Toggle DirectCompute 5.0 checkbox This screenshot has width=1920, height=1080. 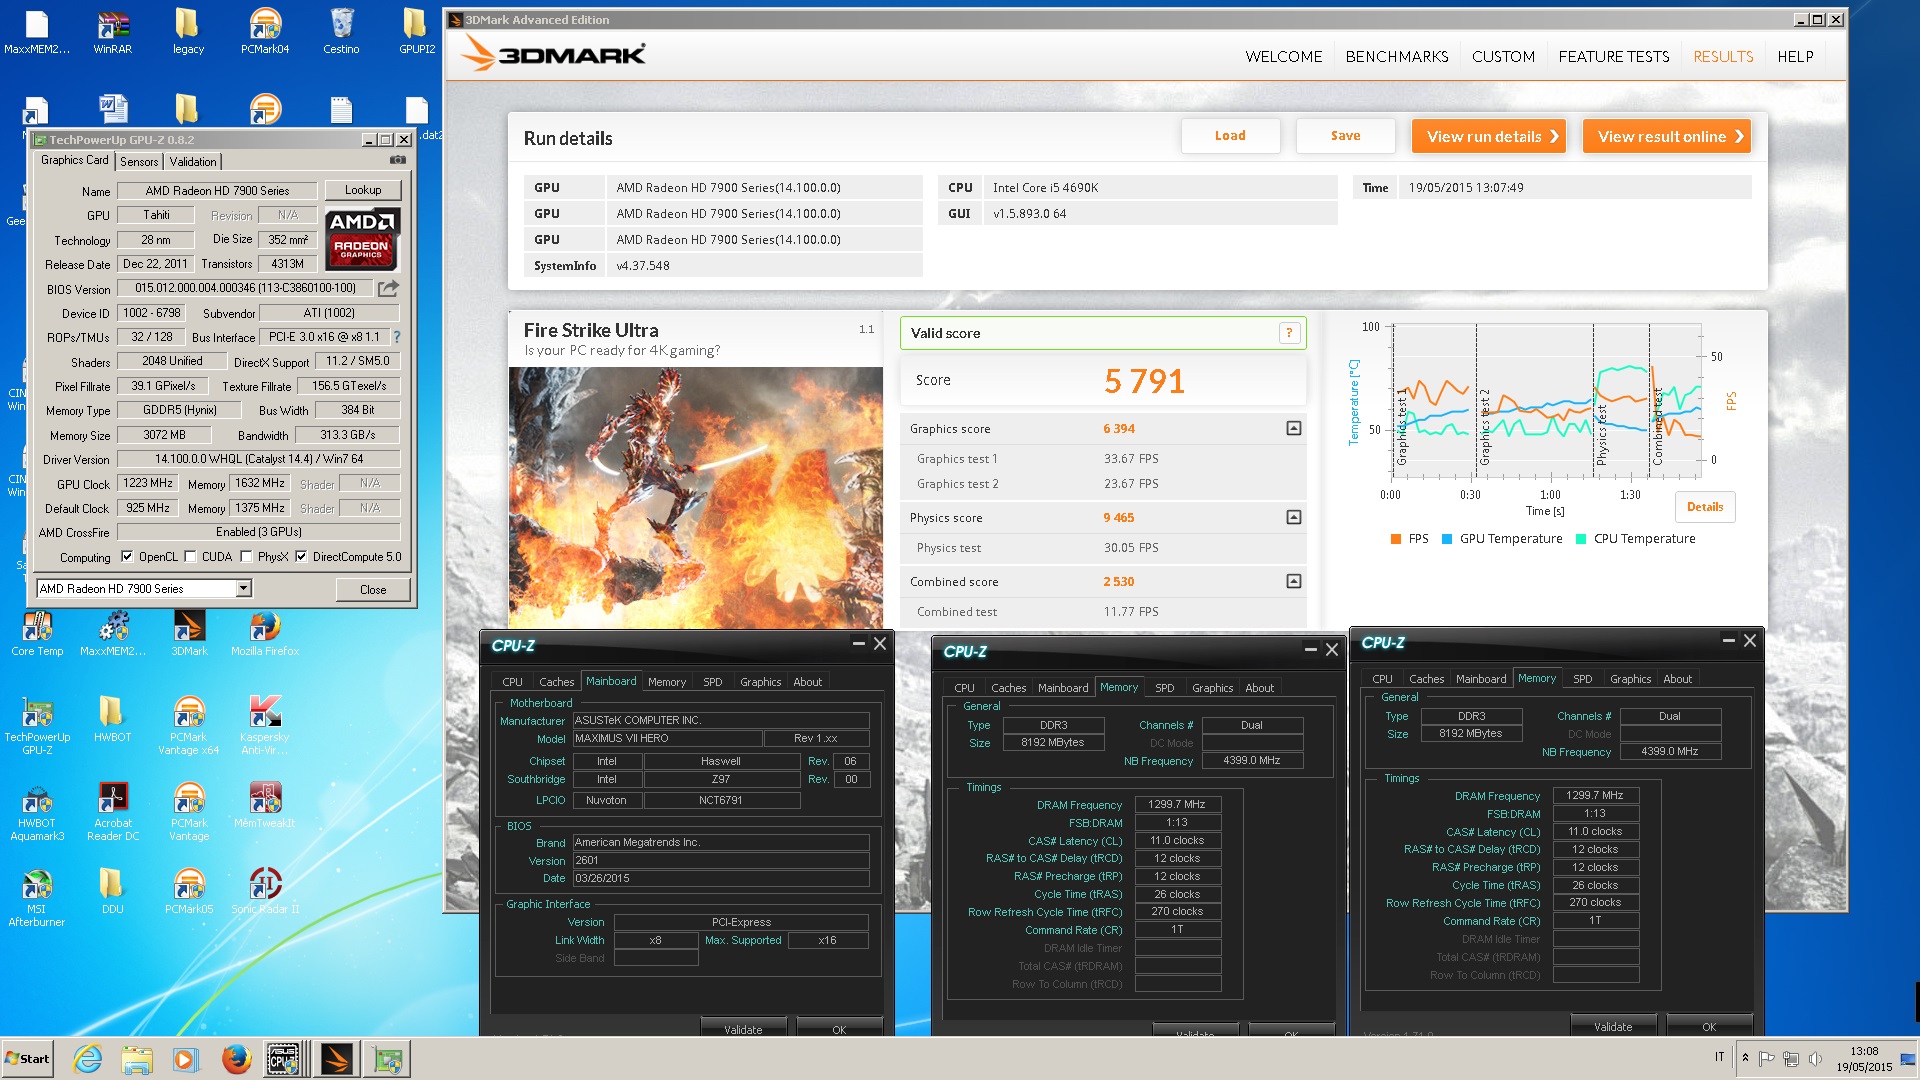(301, 557)
